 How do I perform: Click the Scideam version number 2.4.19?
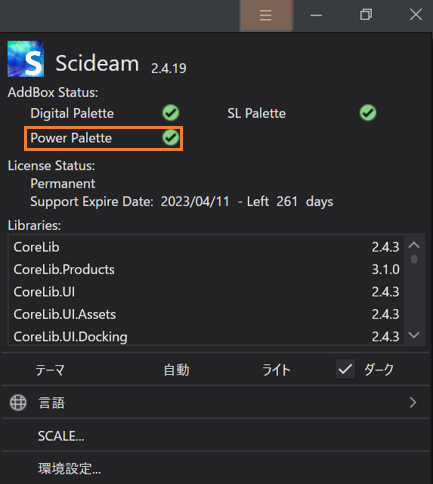click(x=169, y=68)
